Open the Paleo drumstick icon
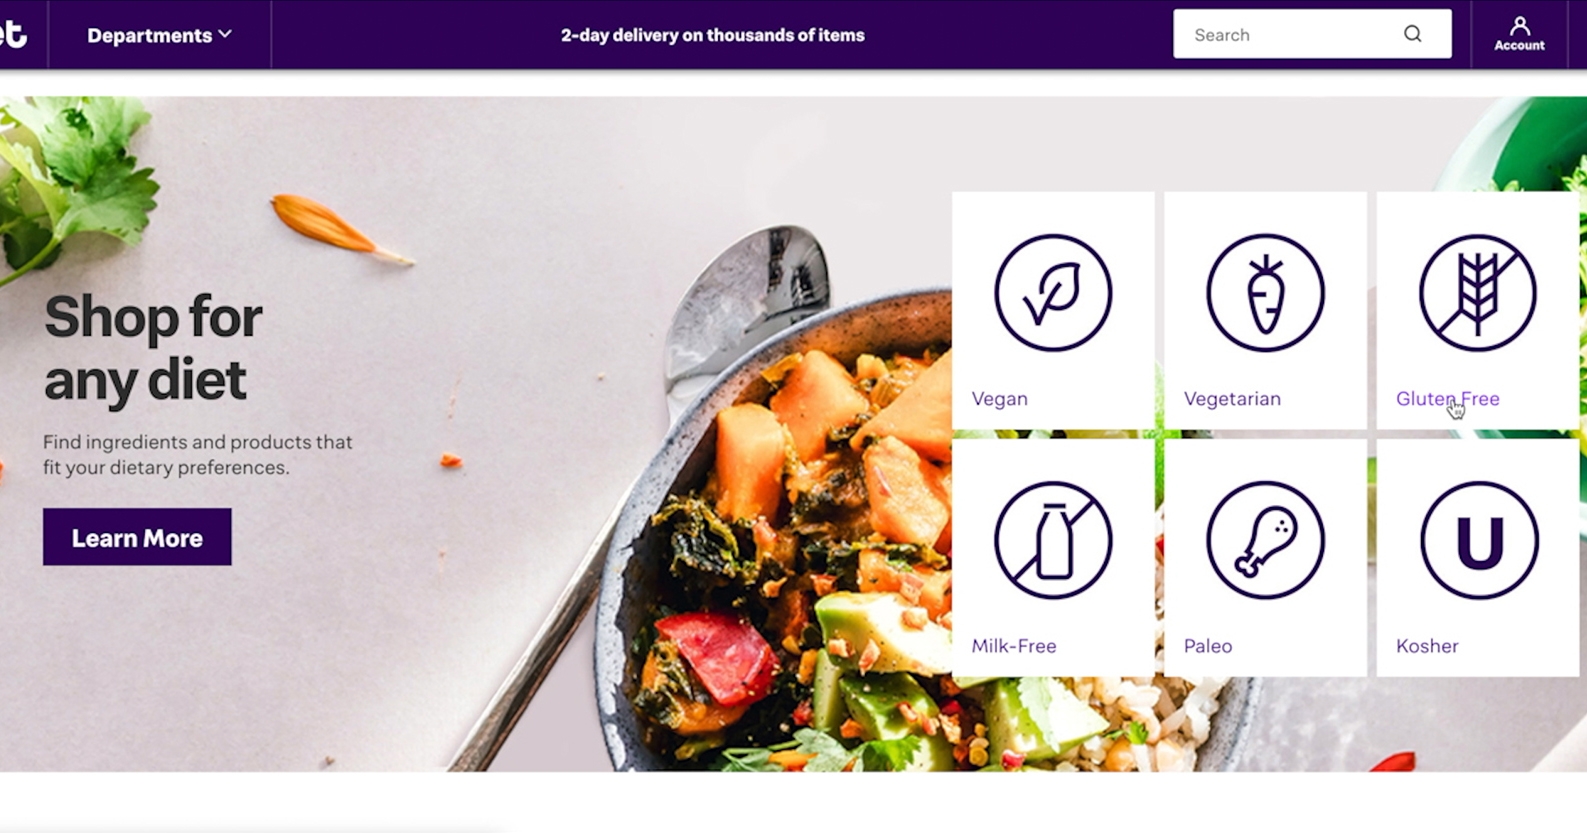 1265,540
